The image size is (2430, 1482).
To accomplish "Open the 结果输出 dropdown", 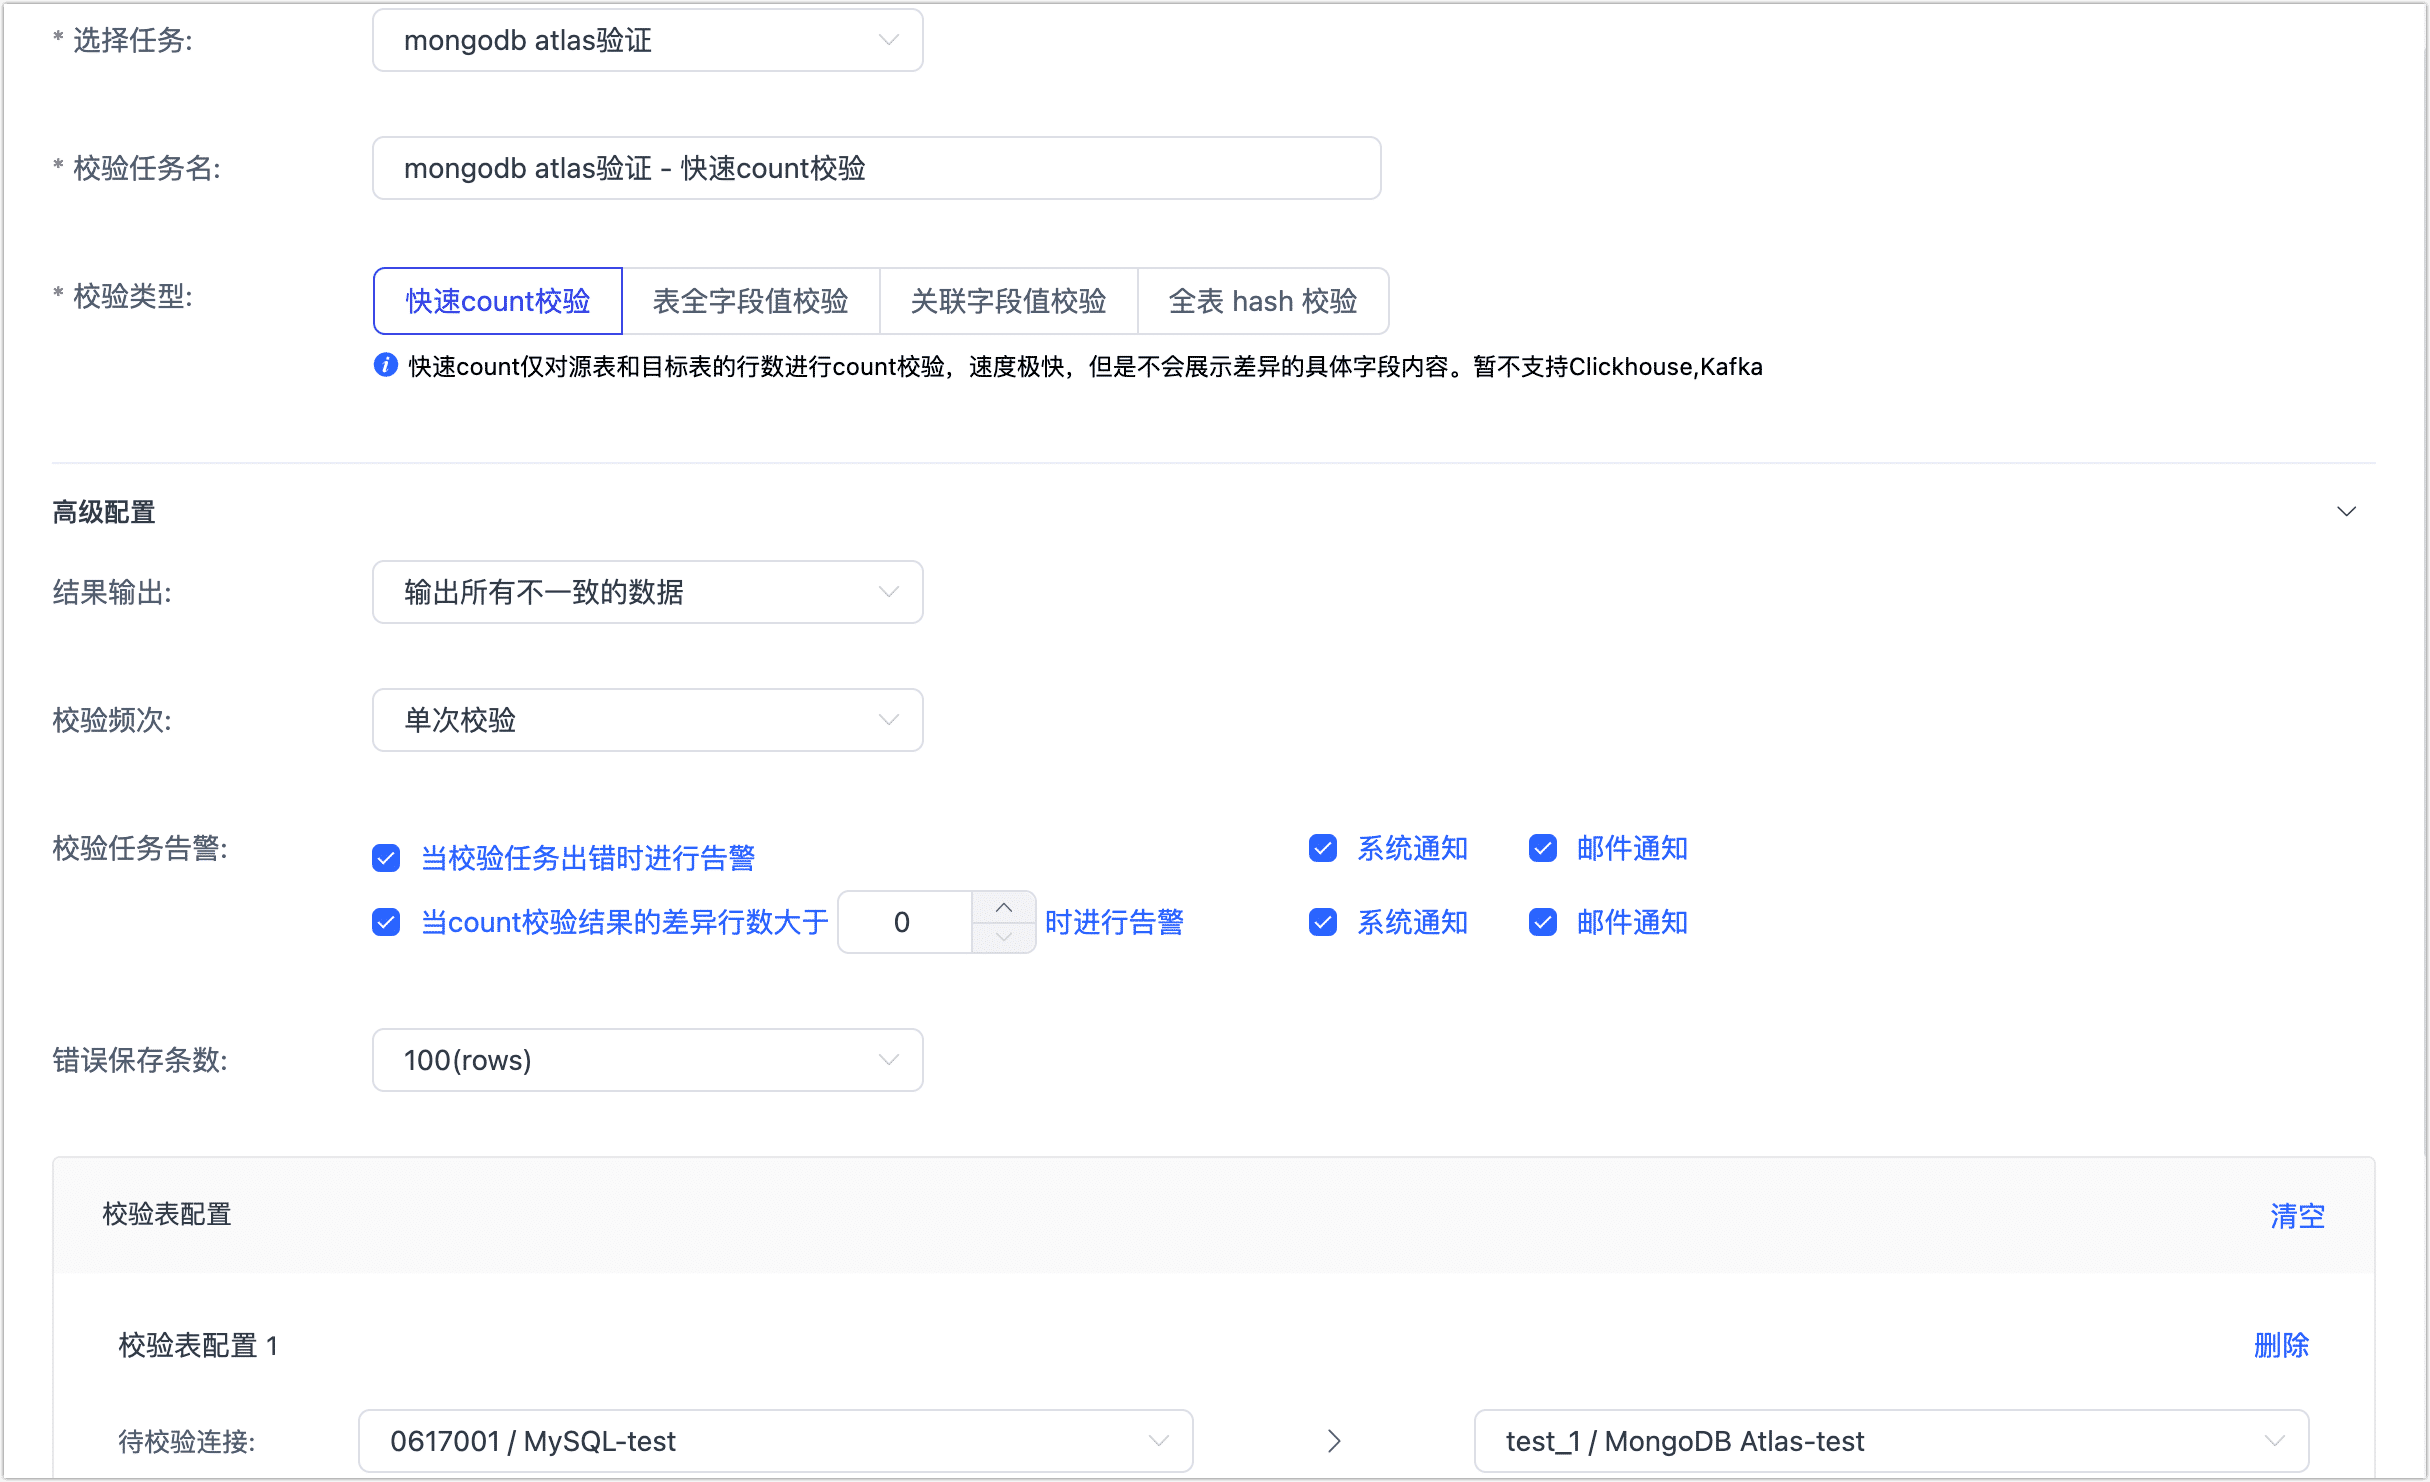I will (647, 592).
